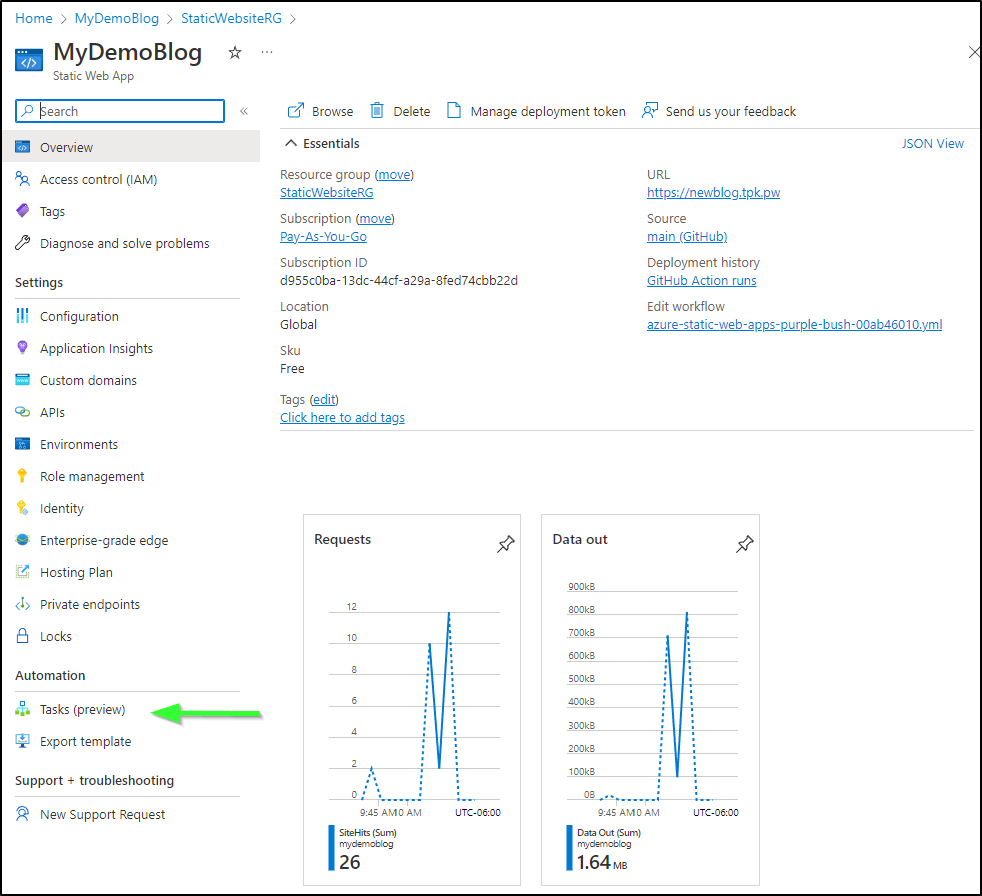Collapse the Essentials section
The height and width of the screenshot is (896, 982).
[x=291, y=143]
